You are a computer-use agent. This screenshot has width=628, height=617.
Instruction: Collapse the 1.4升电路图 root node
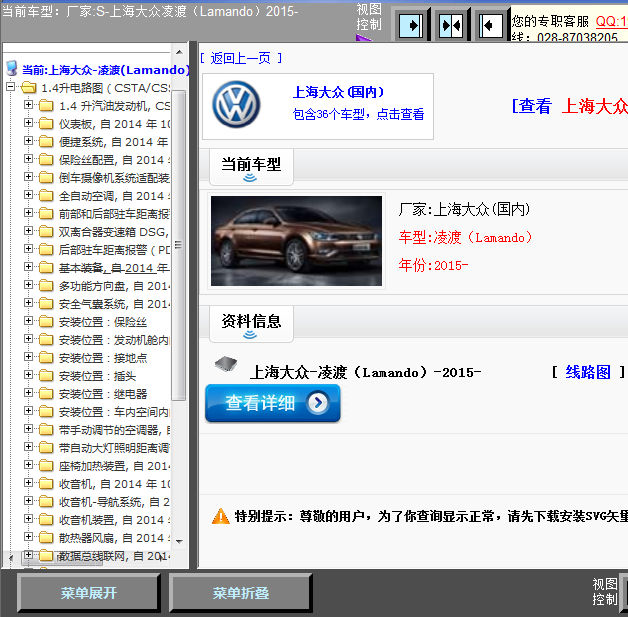[x=10, y=86]
